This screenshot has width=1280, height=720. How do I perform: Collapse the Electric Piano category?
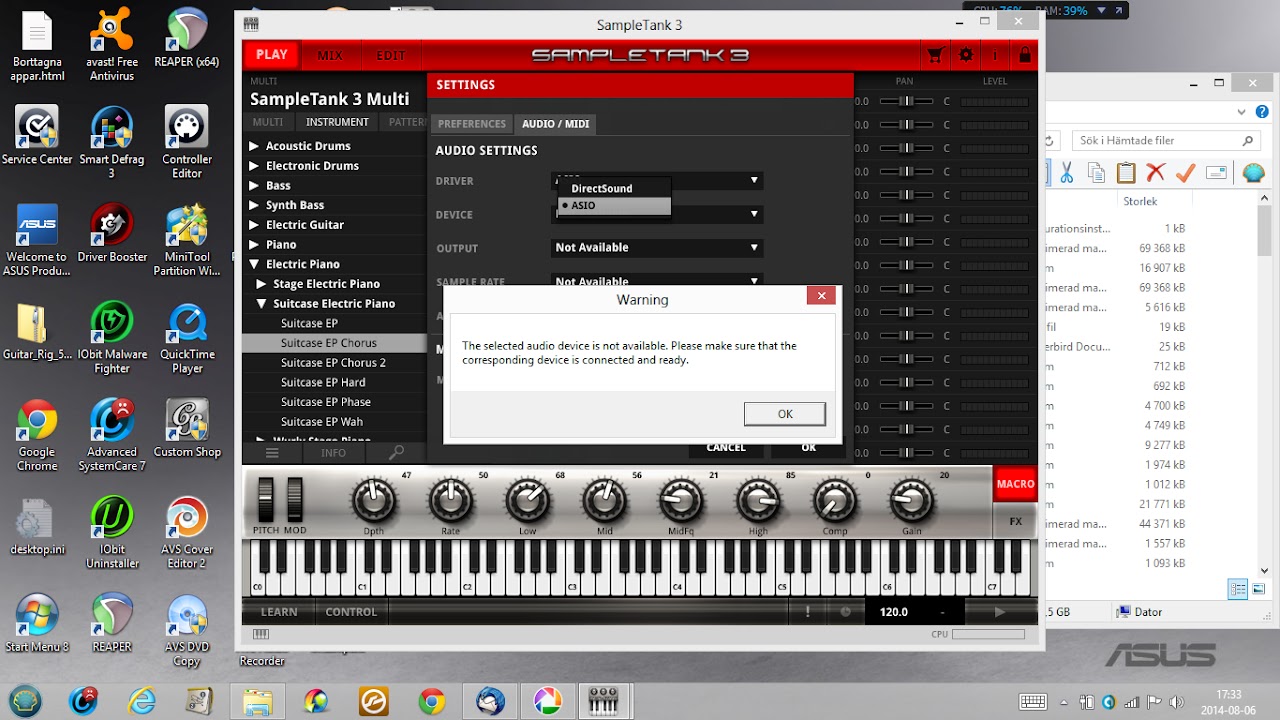[x=254, y=264]
